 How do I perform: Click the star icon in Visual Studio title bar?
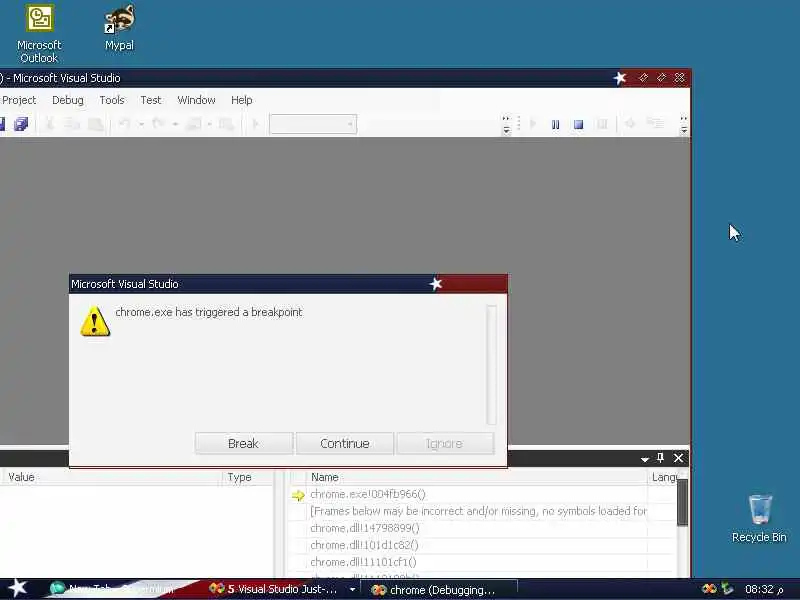[619, 78]
